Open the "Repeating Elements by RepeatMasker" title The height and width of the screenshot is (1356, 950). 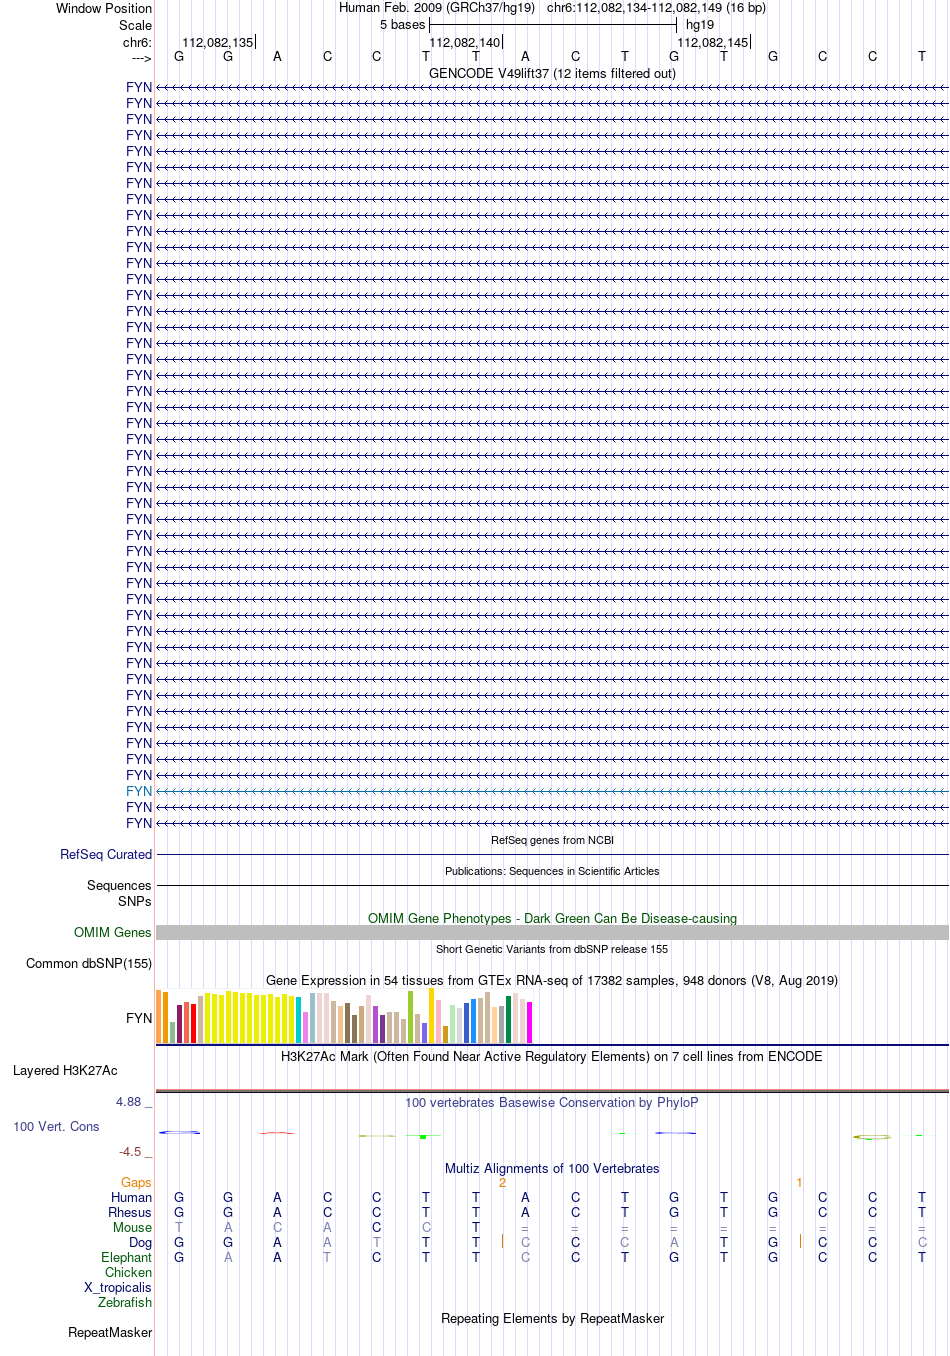(552, 1318)
